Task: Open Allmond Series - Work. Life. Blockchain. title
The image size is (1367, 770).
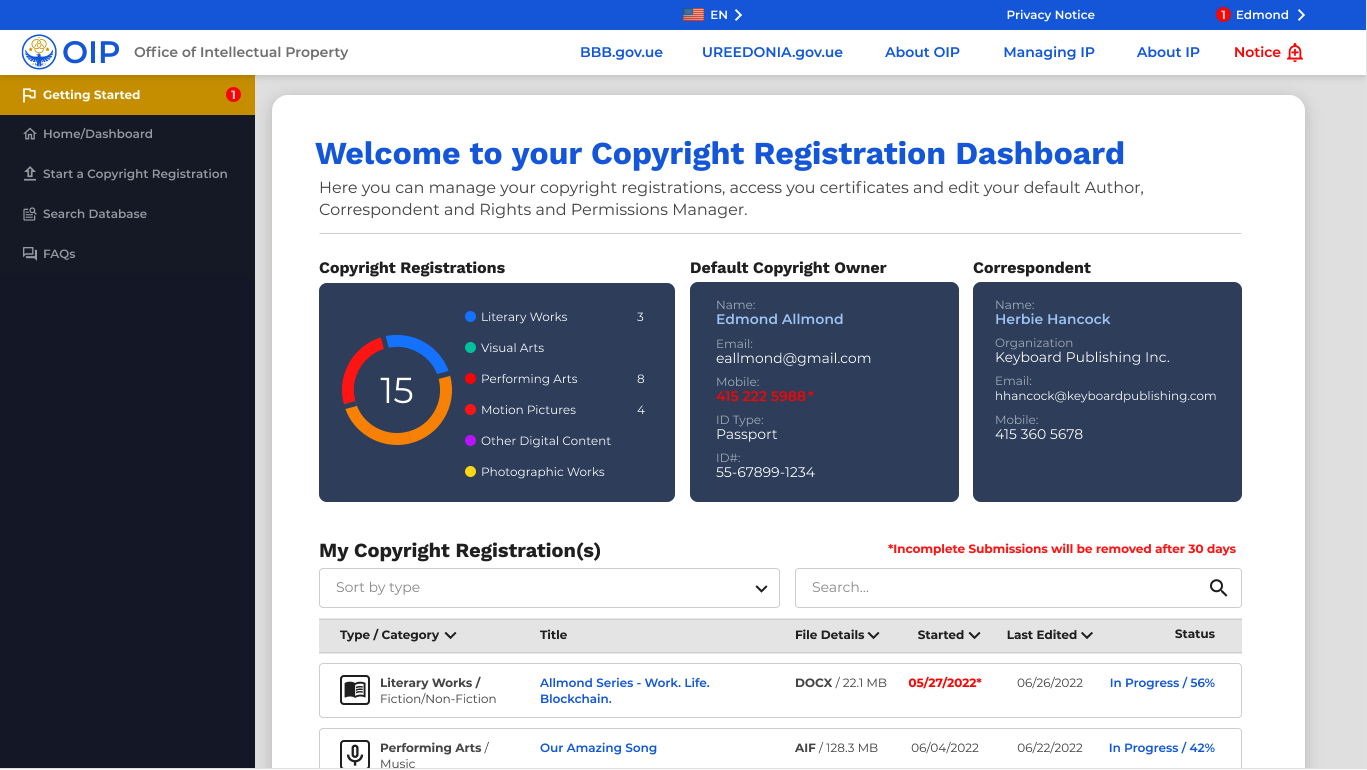Action: [x=625, y=691]
